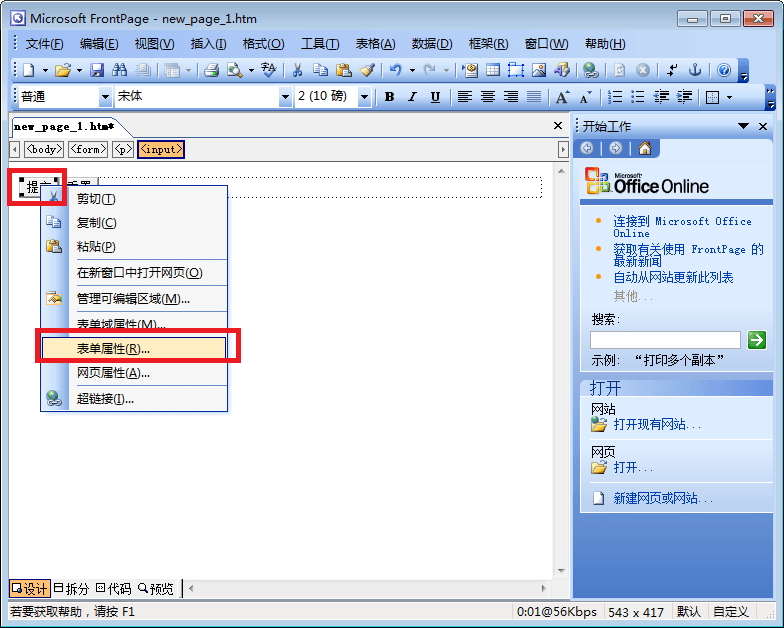The height and width of the screenshot is (628, 784).
Task: Click the Paste clipboard toolbar icon
Action: (x=344, y=70)
